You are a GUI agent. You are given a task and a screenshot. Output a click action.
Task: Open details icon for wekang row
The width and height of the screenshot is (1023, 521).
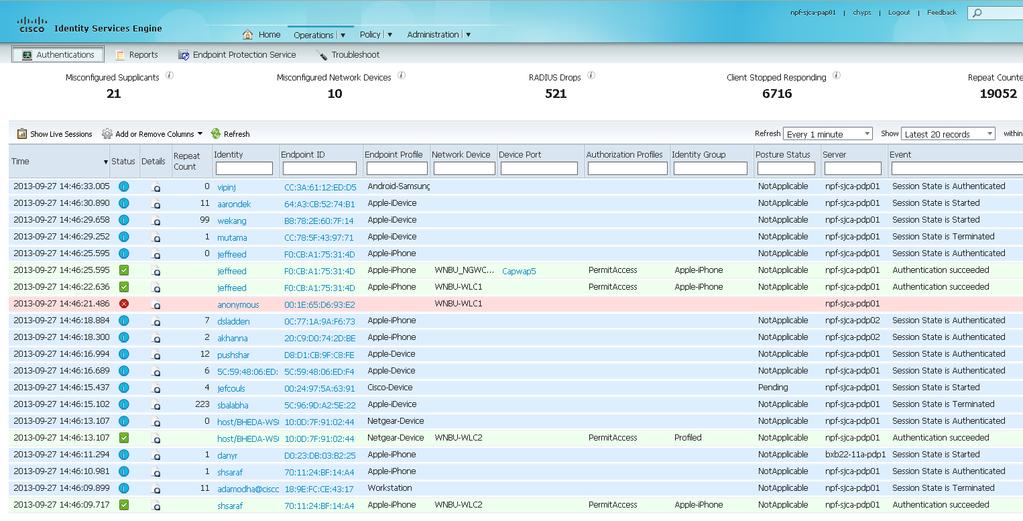point(155,221)
